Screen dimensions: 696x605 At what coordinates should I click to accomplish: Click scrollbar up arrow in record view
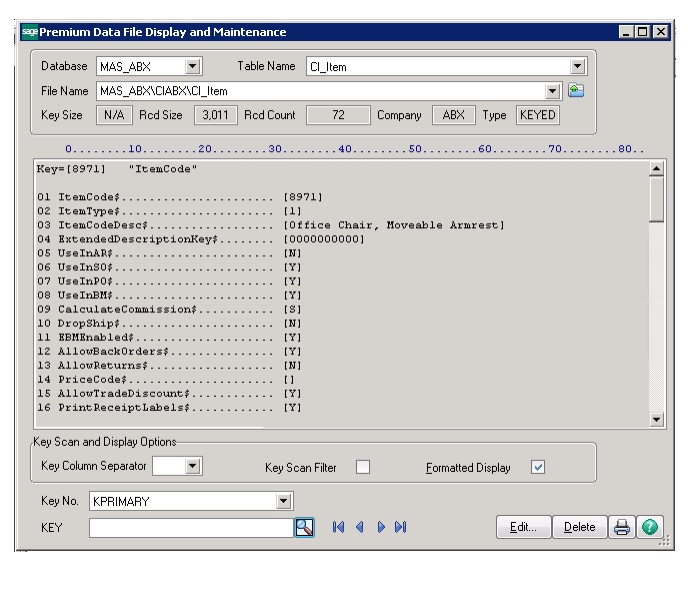click(x=656, y=169)
